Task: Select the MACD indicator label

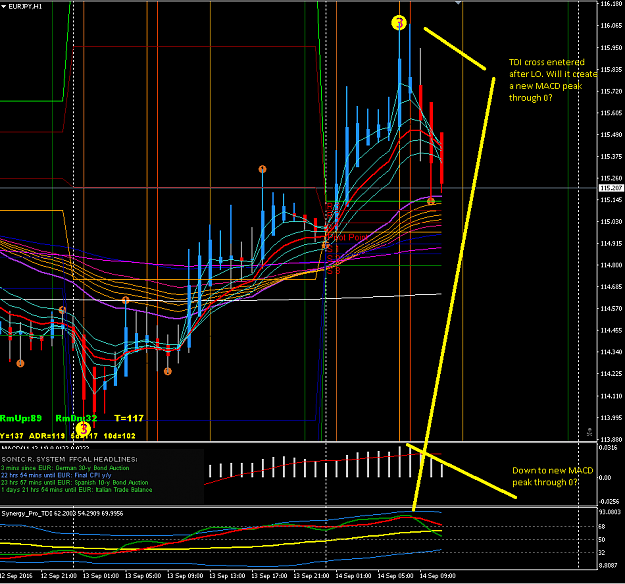Action: 45,448
